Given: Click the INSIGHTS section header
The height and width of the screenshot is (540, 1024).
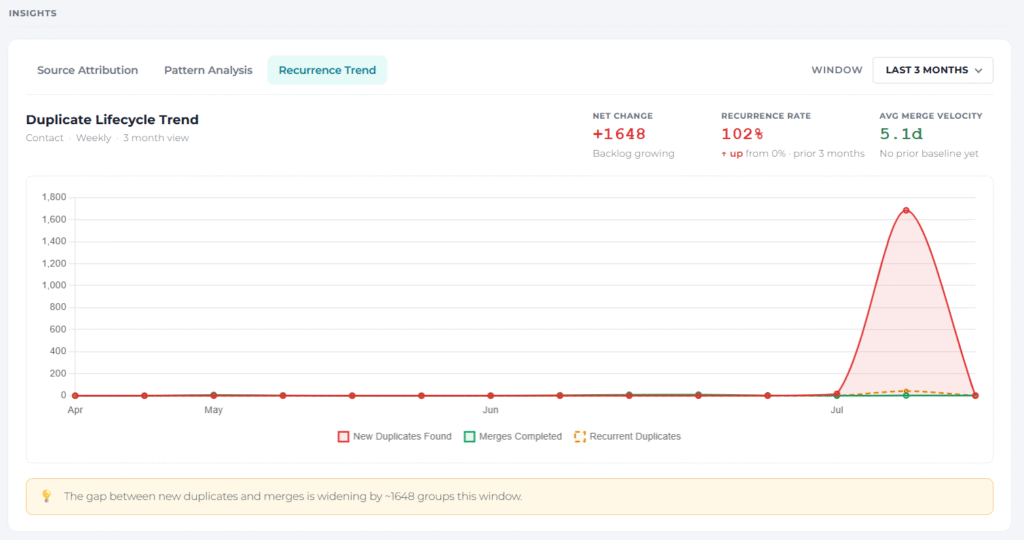Looking at the screenshot, I should pyautogui.click(x=33, y=13).
